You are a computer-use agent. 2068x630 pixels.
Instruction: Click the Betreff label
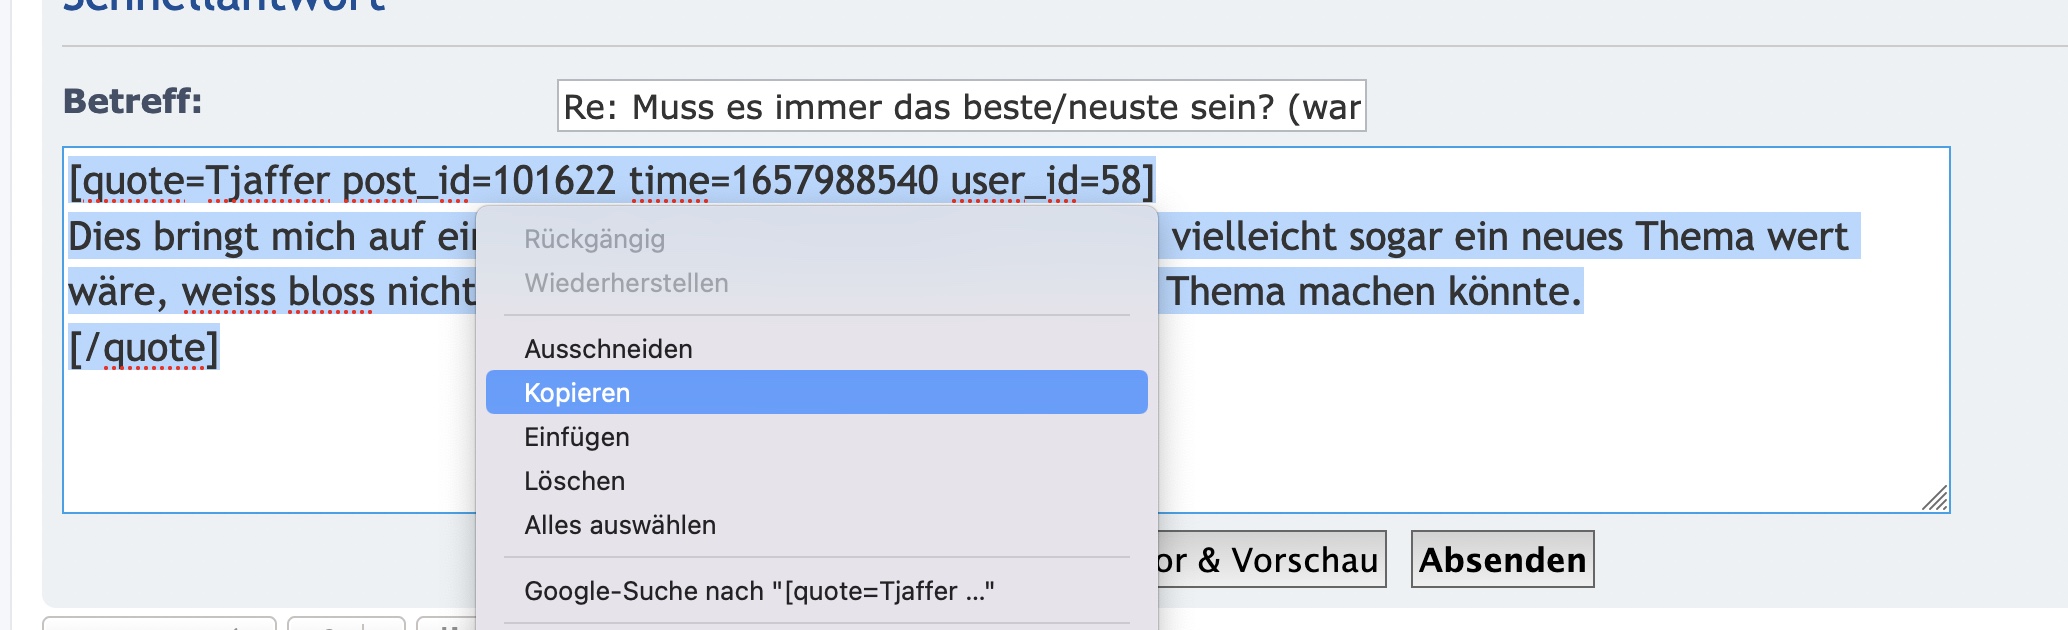point(132,101)
